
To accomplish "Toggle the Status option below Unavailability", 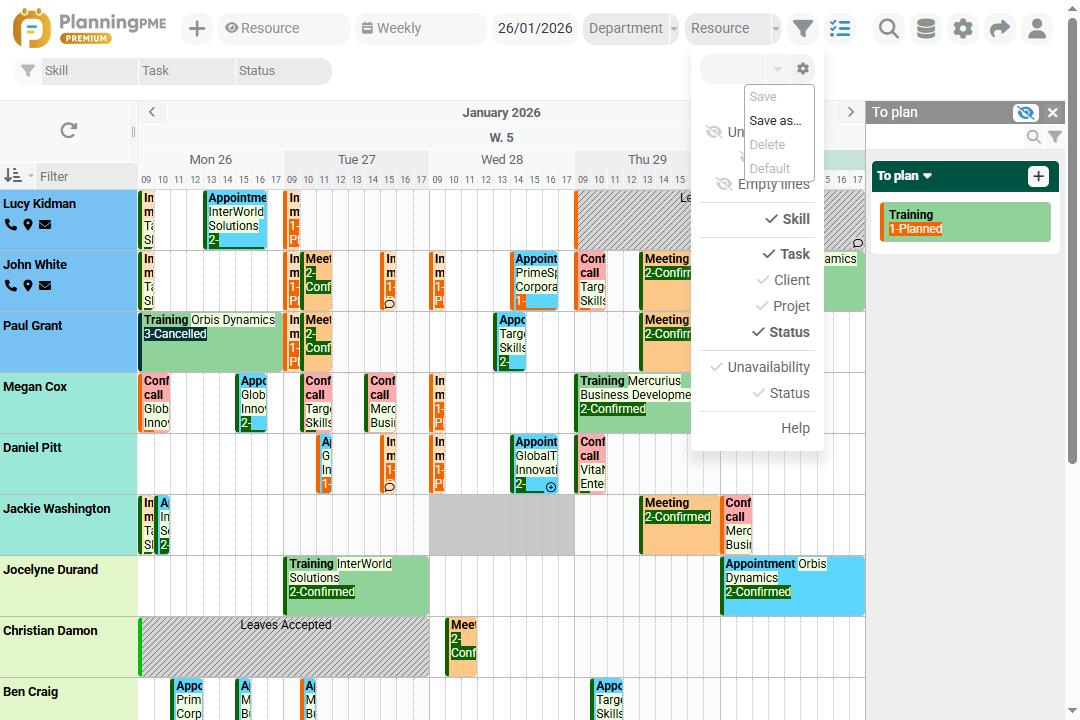I will (x=781, y=393).
